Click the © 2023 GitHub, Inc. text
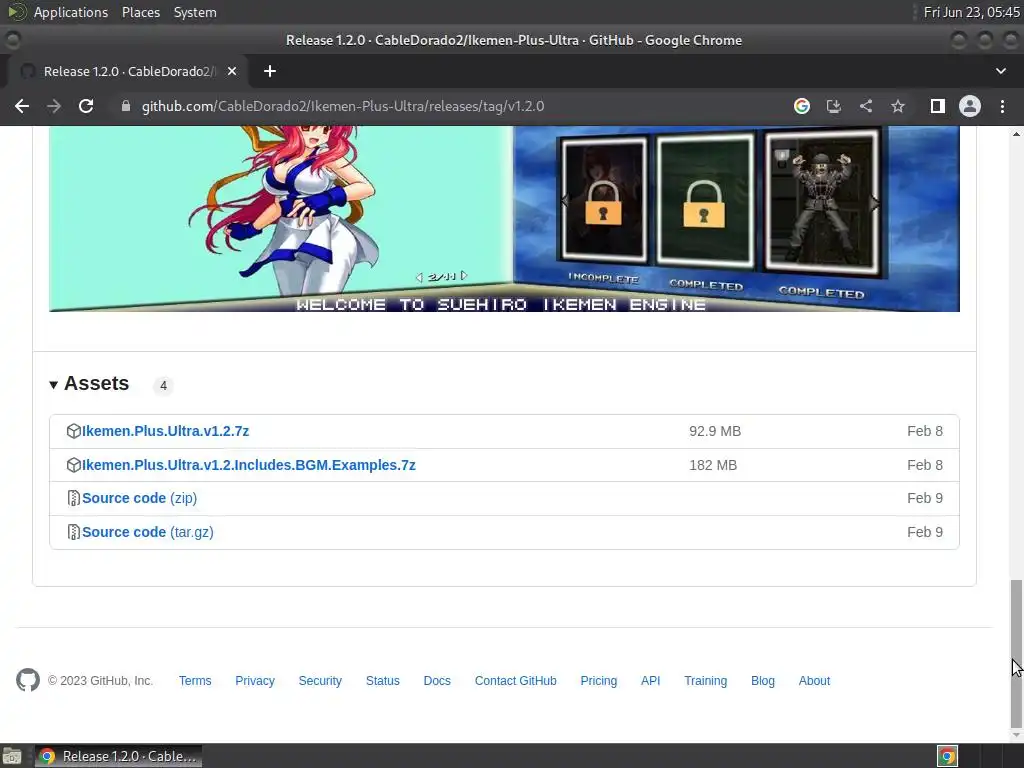1024x768 pixels. (100, 680)
